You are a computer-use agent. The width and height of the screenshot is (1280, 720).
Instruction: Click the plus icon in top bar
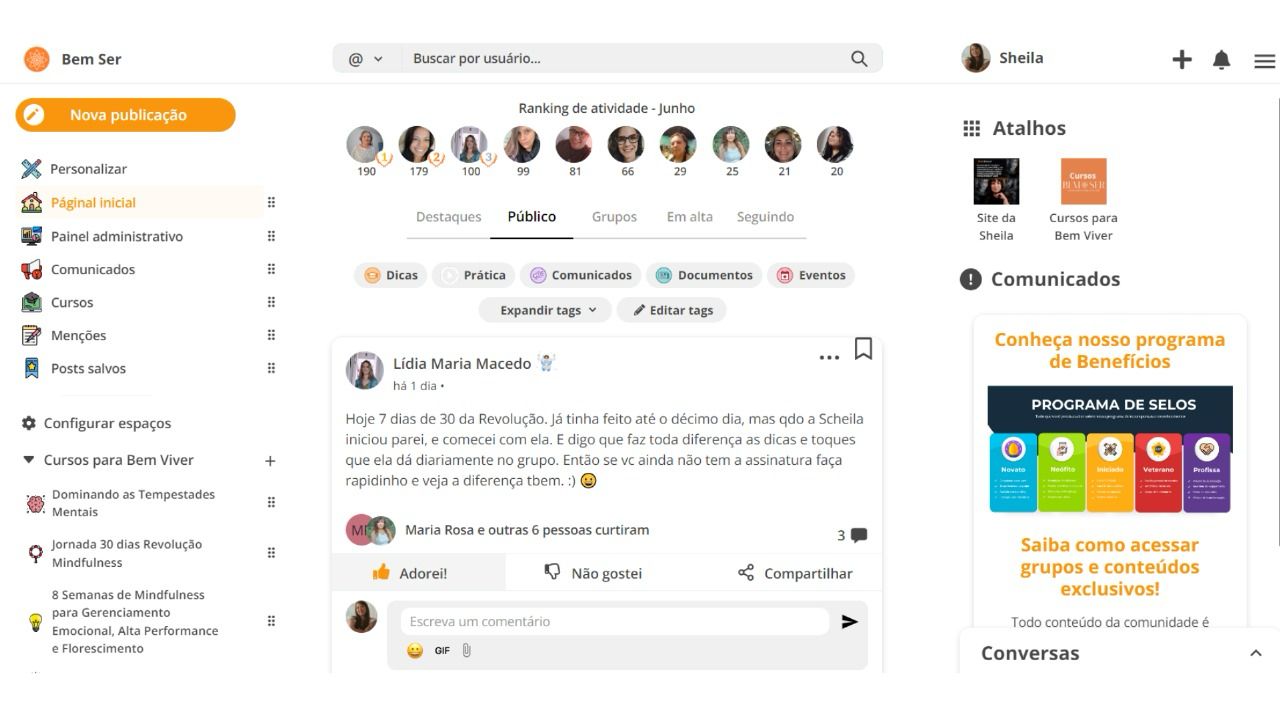click(1182, 60)
